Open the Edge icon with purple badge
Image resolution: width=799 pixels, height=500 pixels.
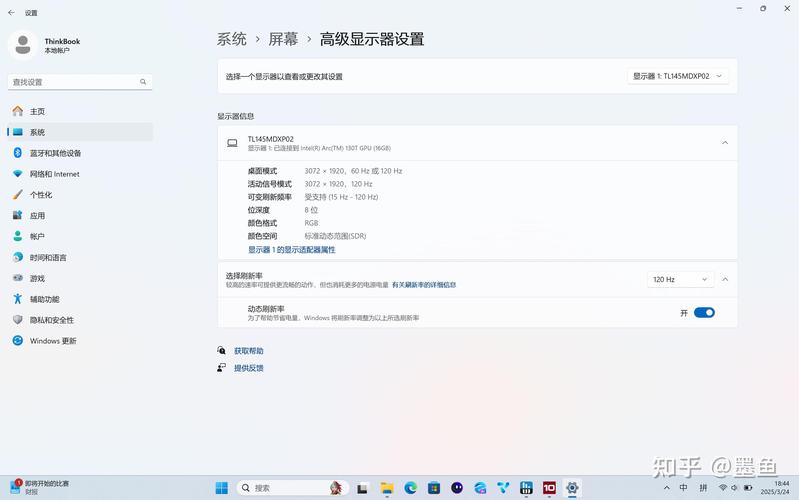point(480,488)
